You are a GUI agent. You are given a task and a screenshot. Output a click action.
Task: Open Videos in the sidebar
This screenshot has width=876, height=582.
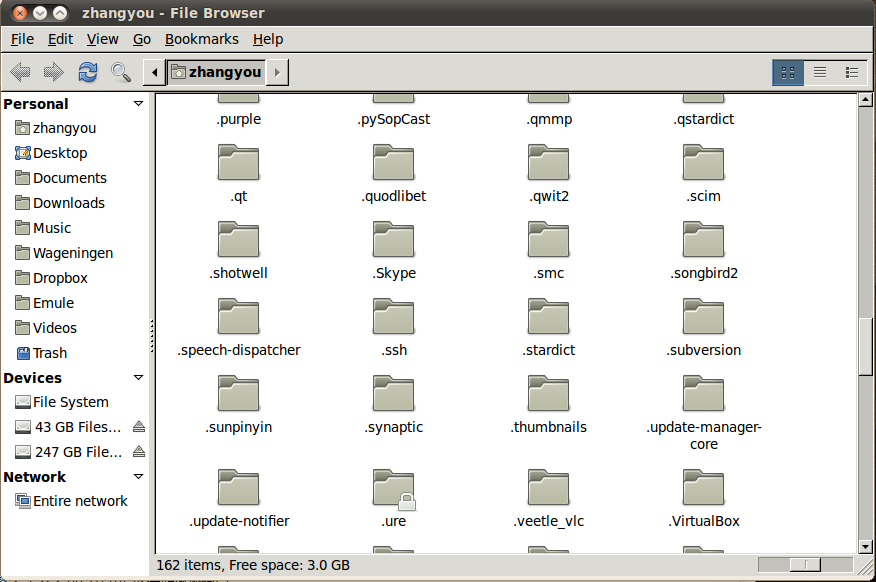click(46, 328)
